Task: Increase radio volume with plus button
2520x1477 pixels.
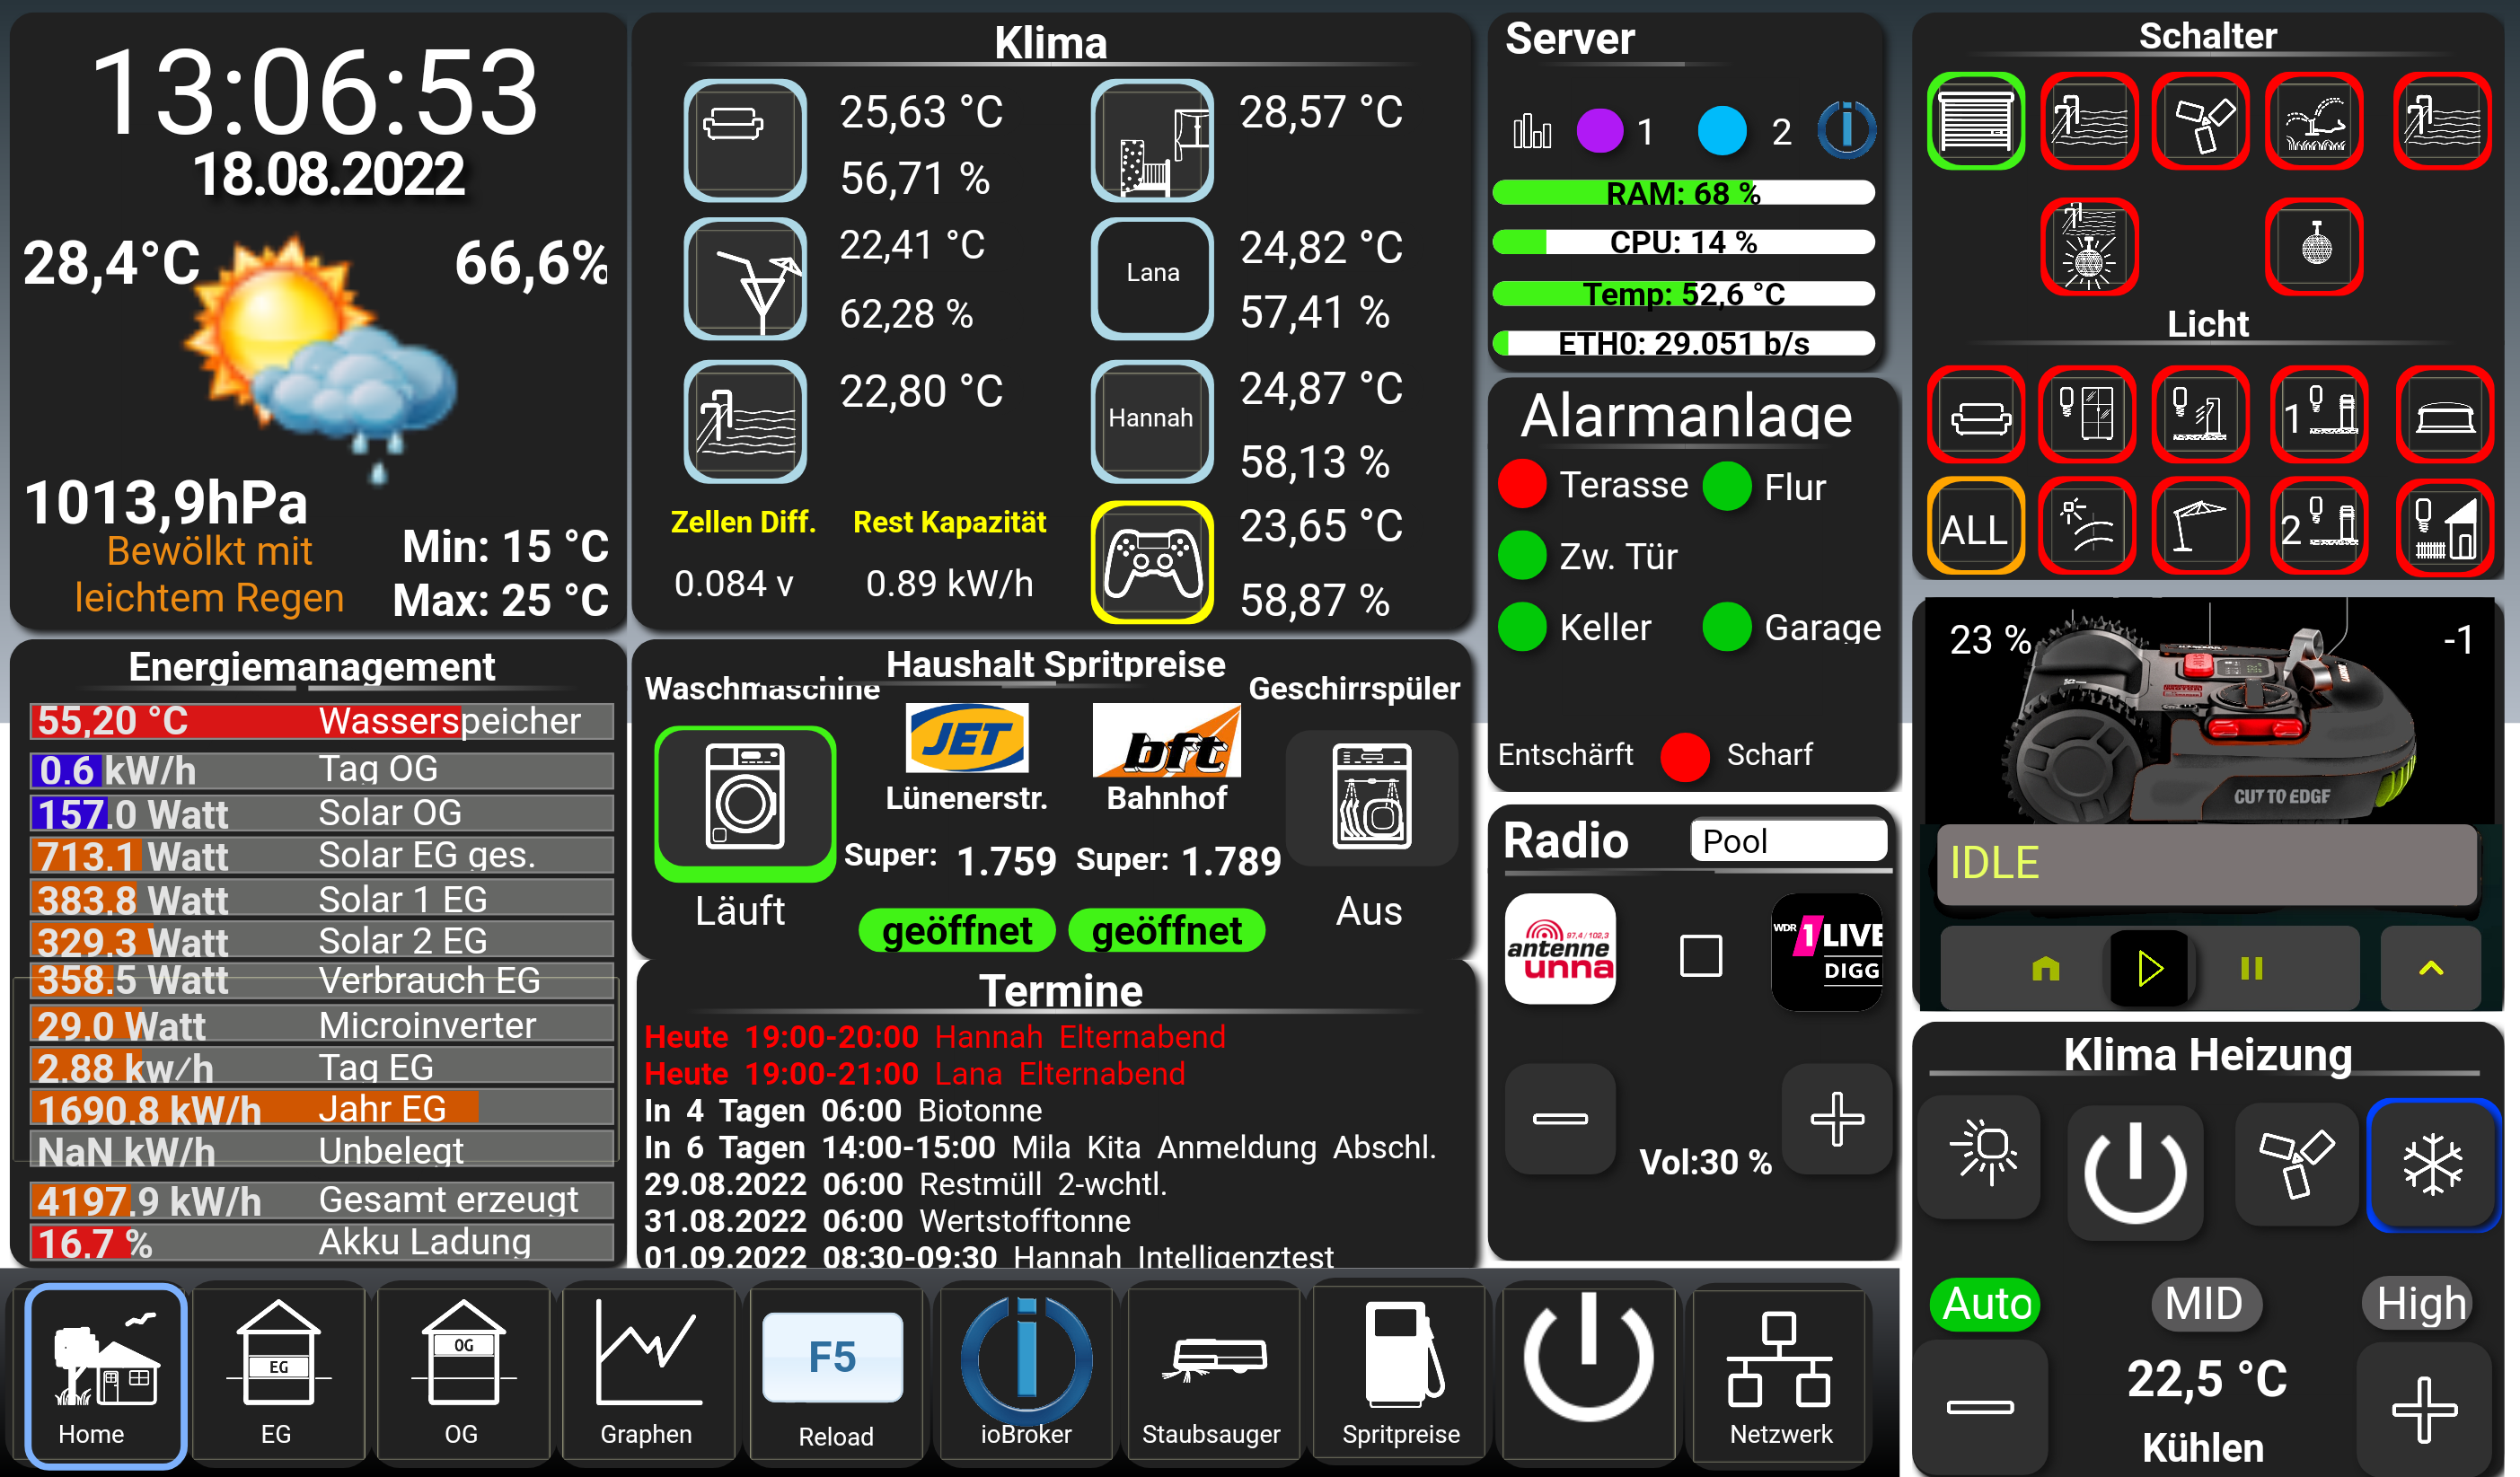Action: coord(1836,1119)
